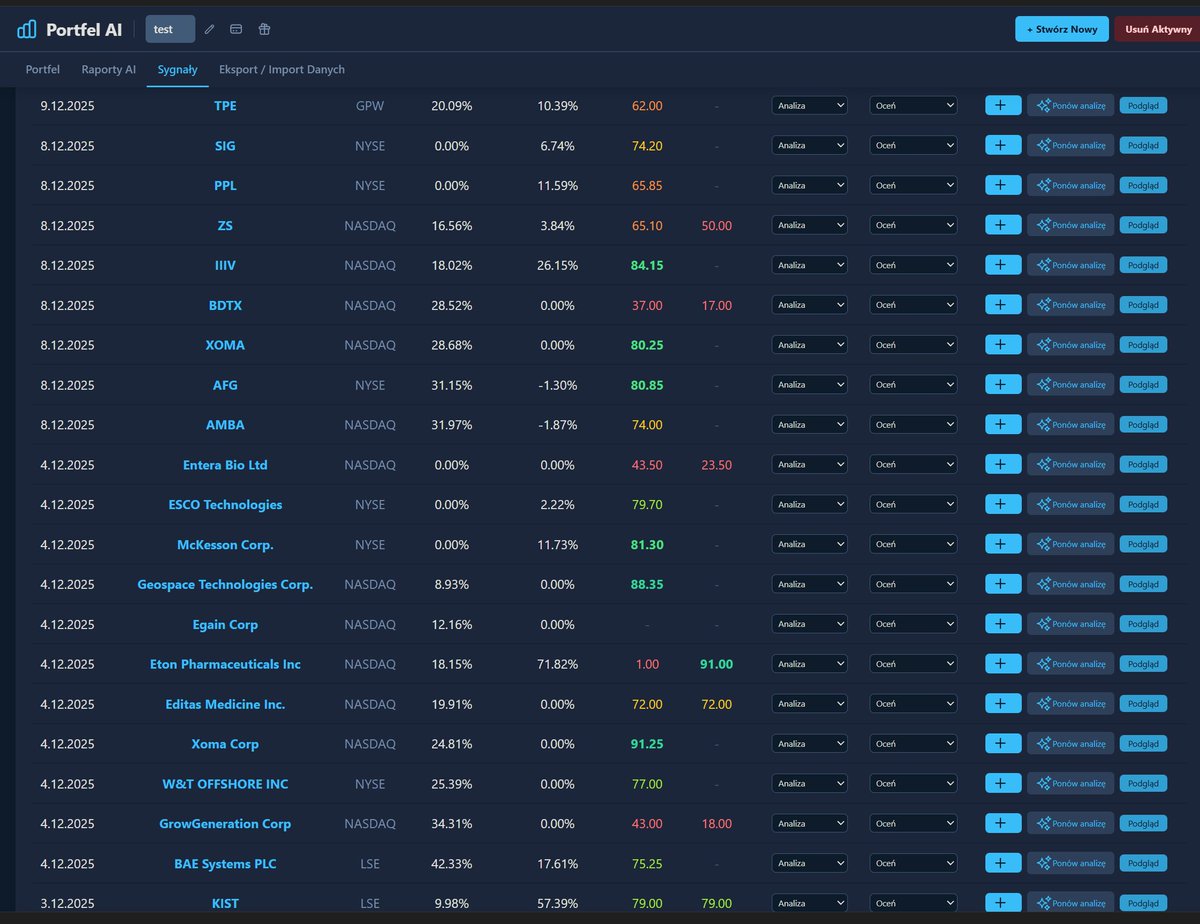The image size is (1200, 924).
Task: Click the 91.25 score for Xoma Corp
Action: point(647,744)
